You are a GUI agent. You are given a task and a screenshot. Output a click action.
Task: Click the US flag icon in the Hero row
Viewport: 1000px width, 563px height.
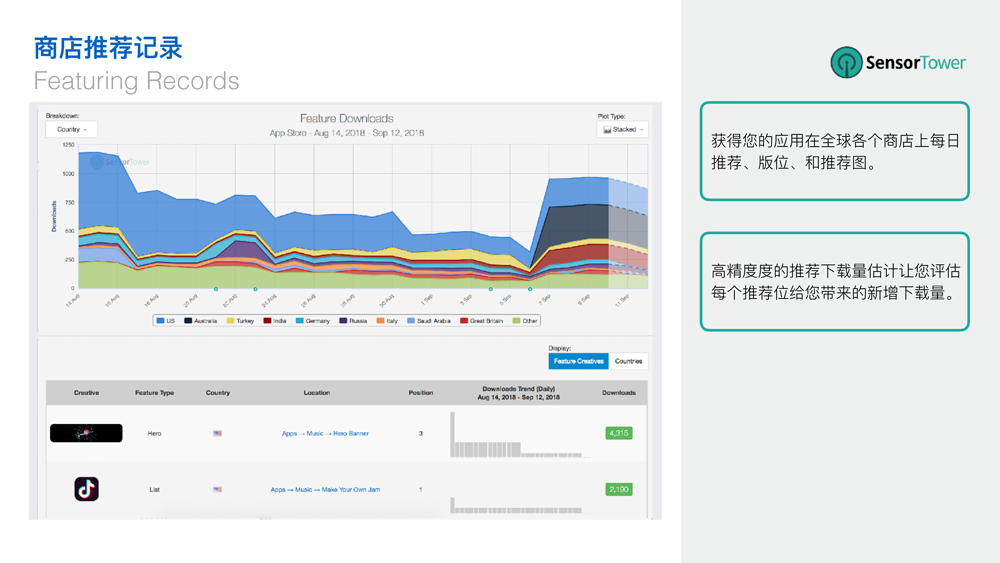(x=217, y=433)
